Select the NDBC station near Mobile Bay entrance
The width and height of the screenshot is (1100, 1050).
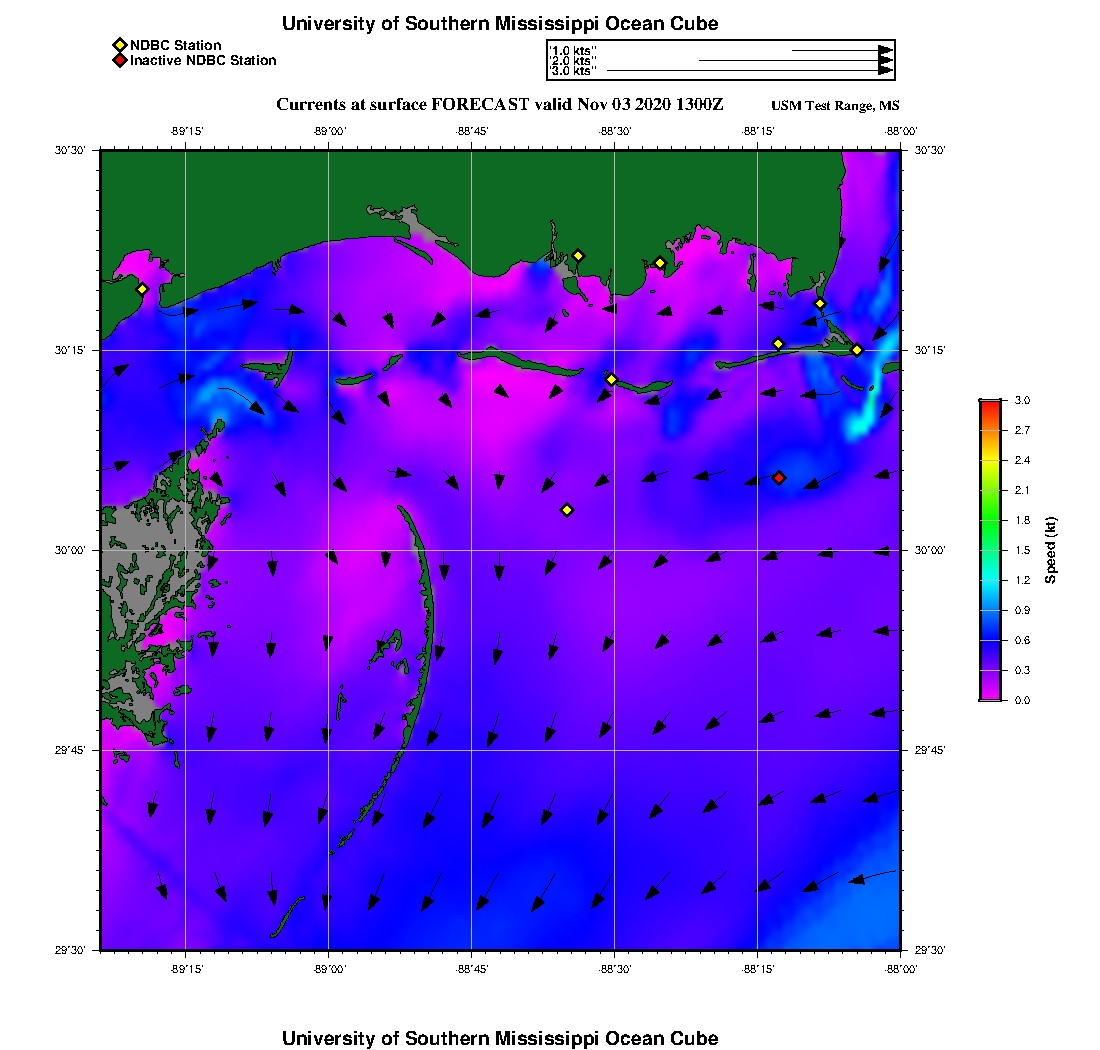pos(820,304)
